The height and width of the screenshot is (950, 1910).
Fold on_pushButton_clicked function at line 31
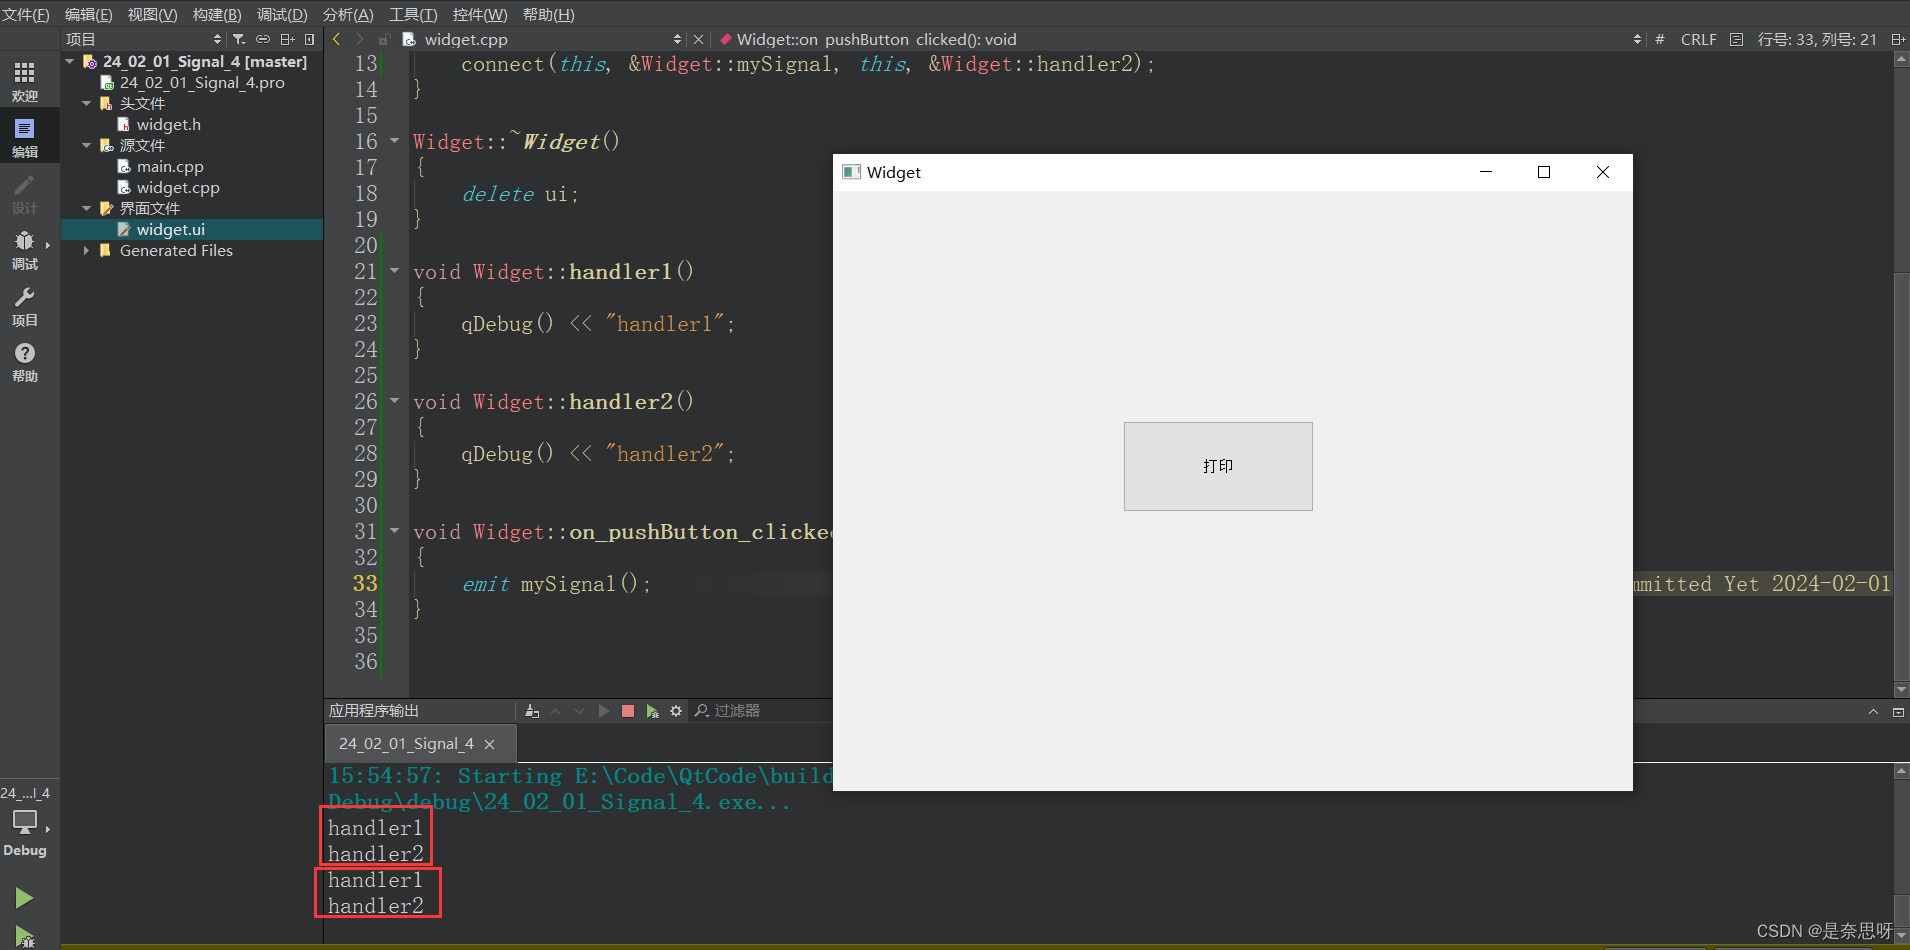394,531
